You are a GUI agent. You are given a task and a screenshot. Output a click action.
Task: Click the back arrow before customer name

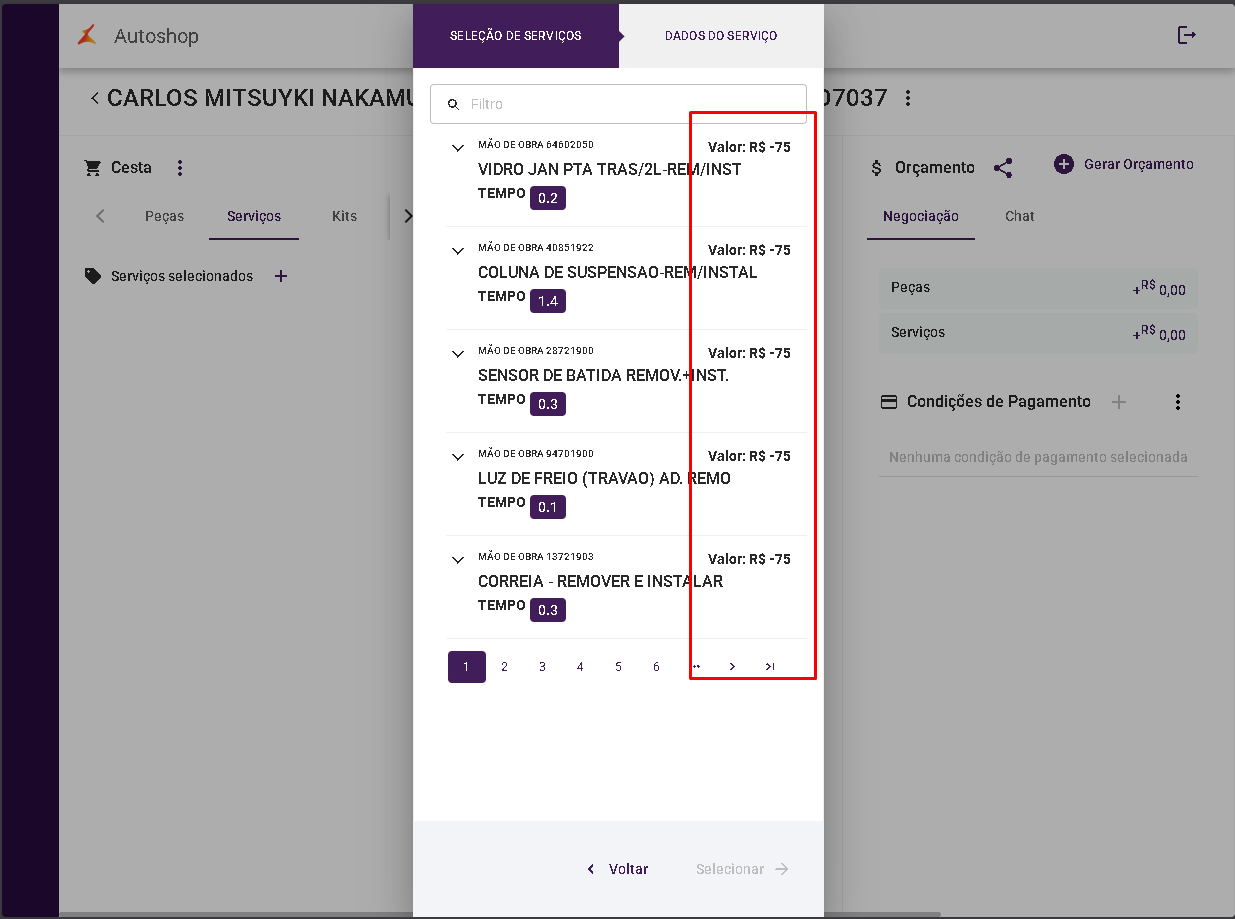point(94,98)
